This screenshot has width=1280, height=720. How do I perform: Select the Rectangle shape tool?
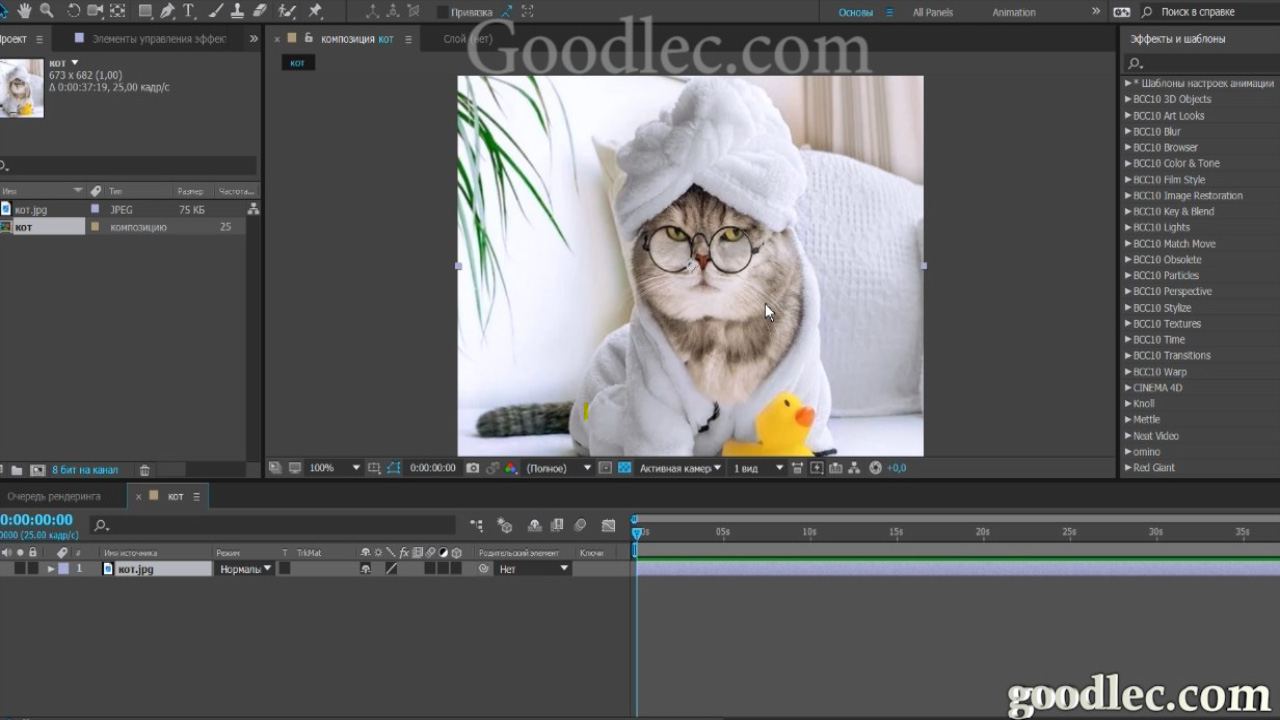pos(145,11)
